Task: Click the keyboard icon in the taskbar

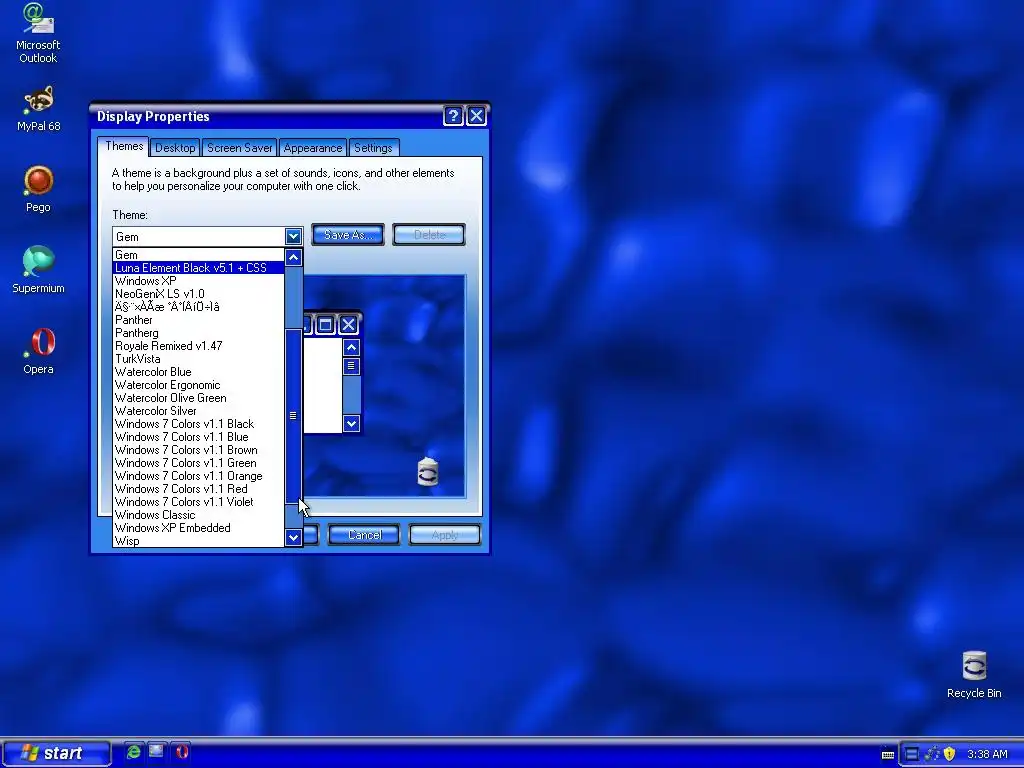Action: coord(888,754)
